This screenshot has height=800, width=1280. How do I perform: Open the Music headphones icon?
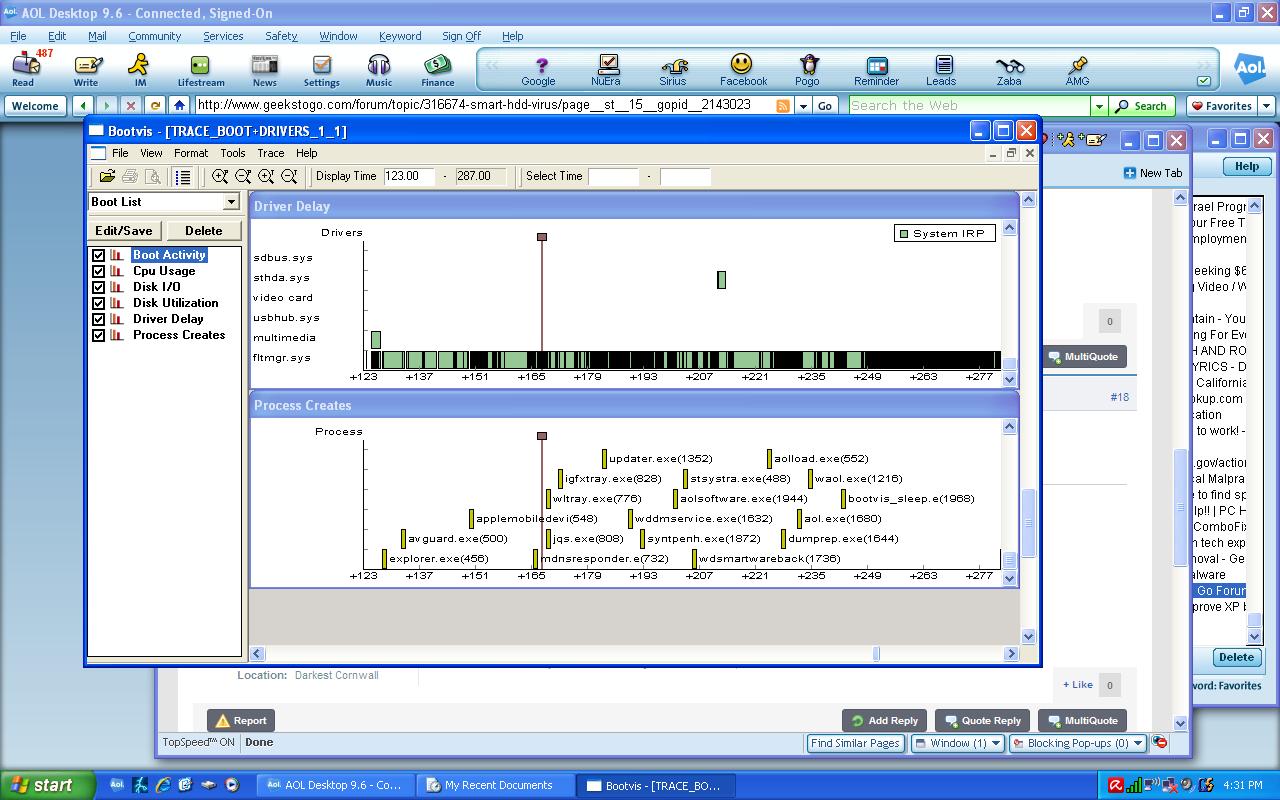378,68
